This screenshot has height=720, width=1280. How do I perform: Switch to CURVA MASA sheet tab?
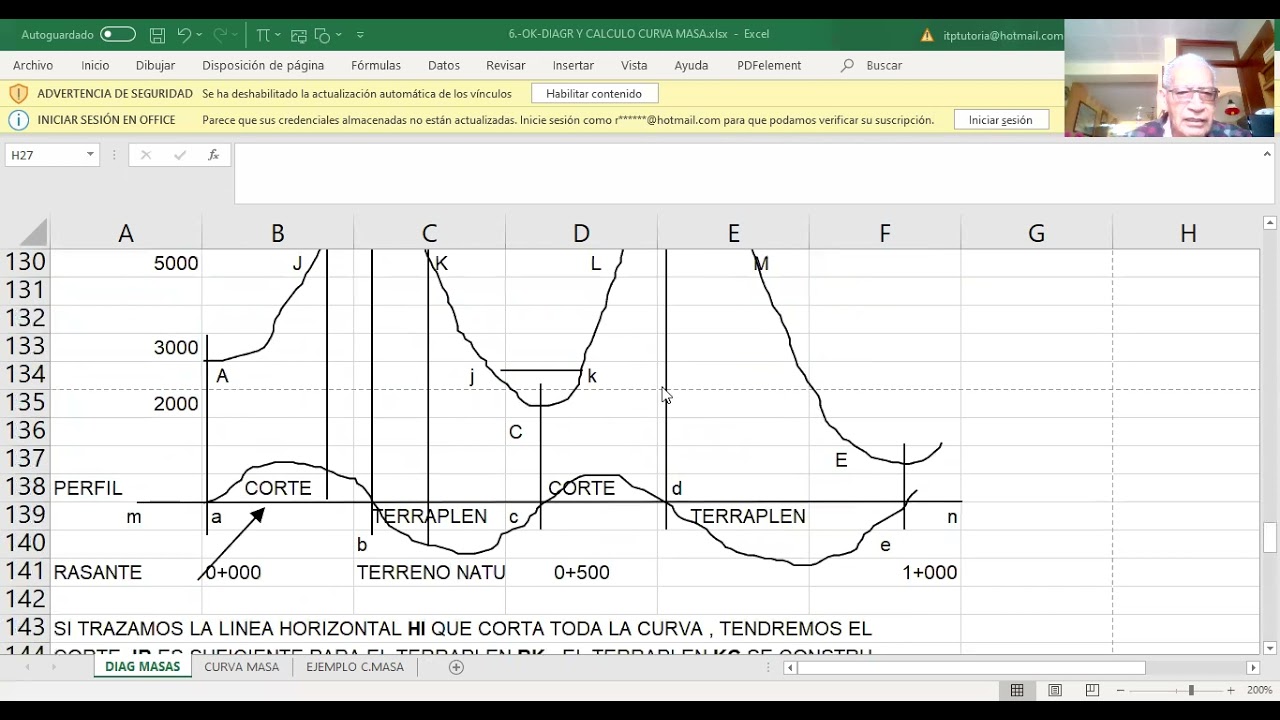[242, 667]
